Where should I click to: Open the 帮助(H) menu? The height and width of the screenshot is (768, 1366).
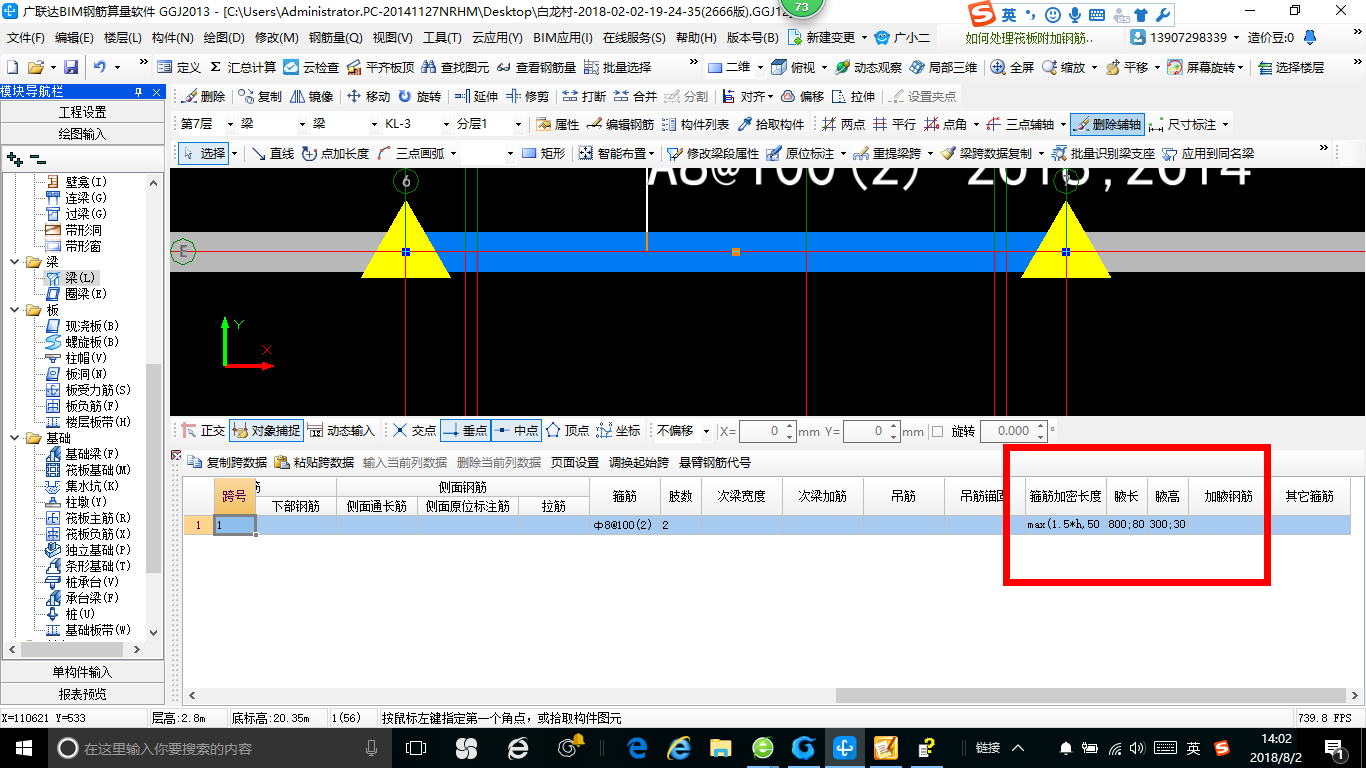point(697,37)
